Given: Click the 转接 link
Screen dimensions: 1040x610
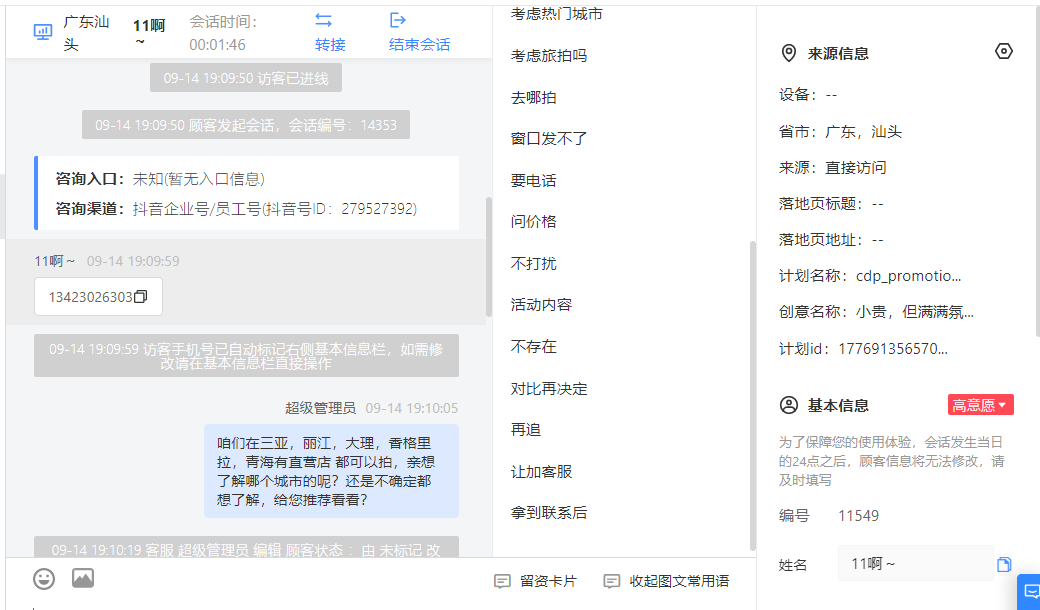Looking at the screenshot, I should pos(330,44).
